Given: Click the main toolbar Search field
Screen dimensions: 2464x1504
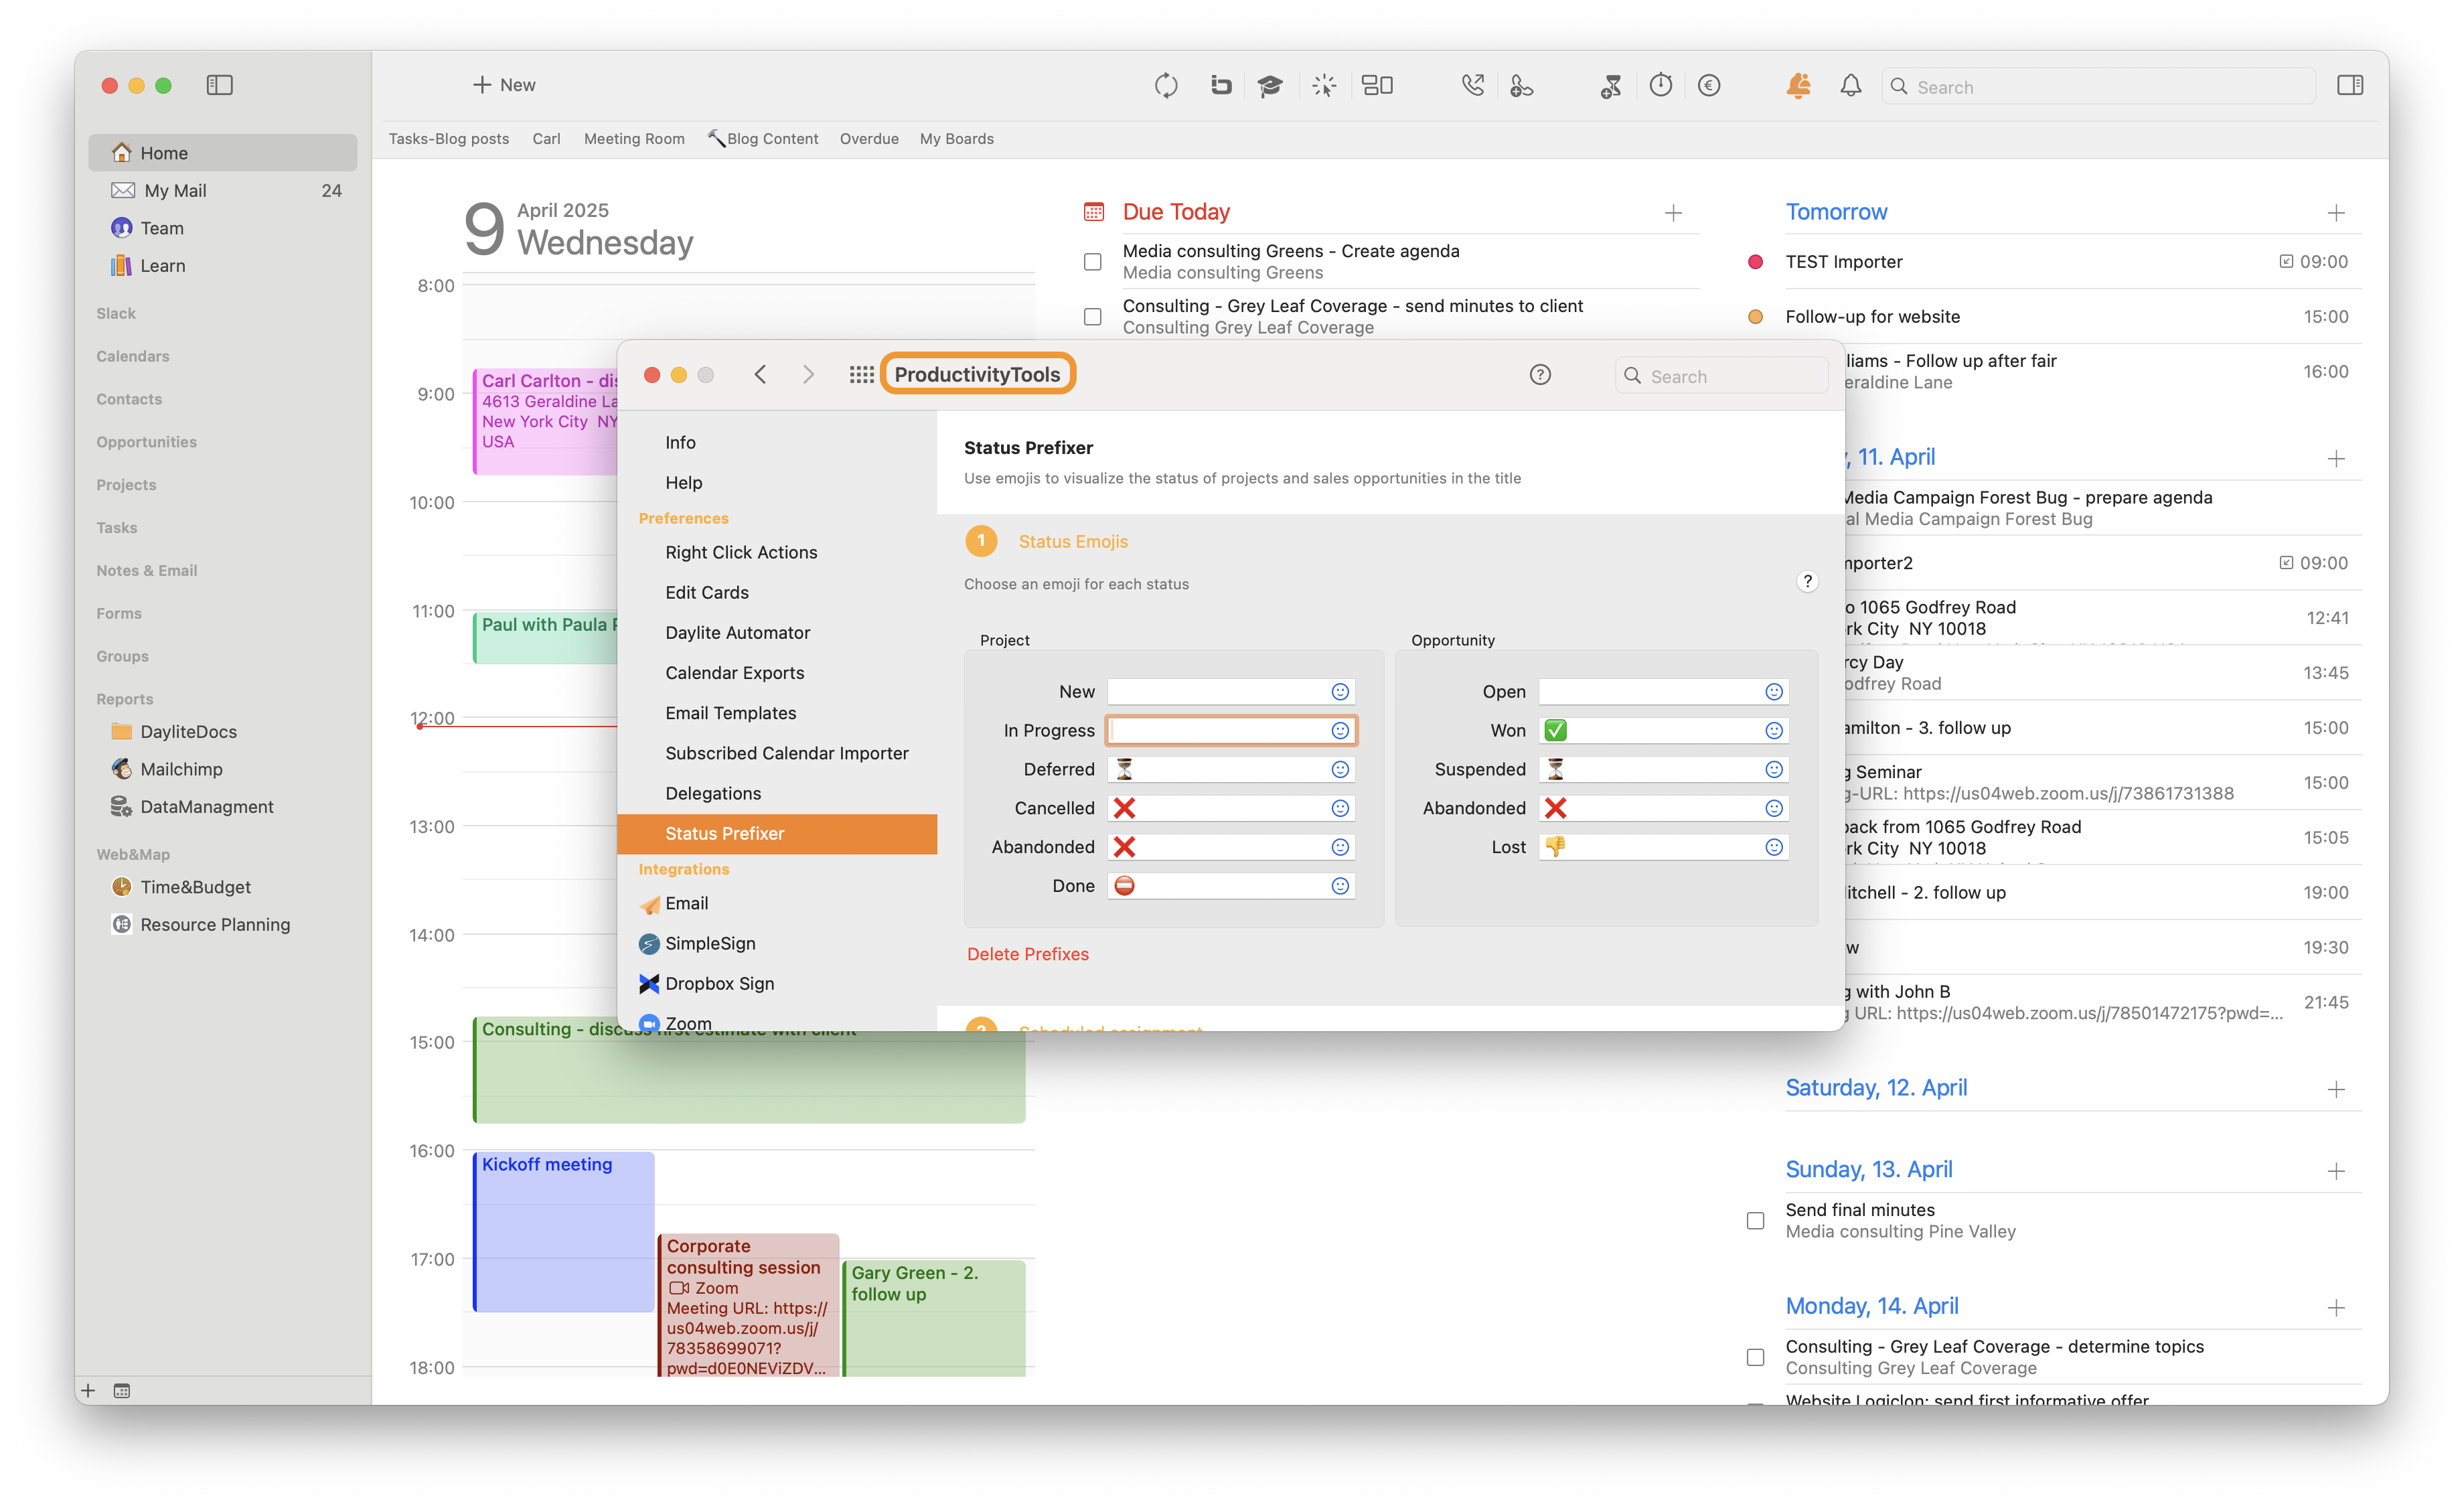Looking at the screenshot, I should point(2098,87).
